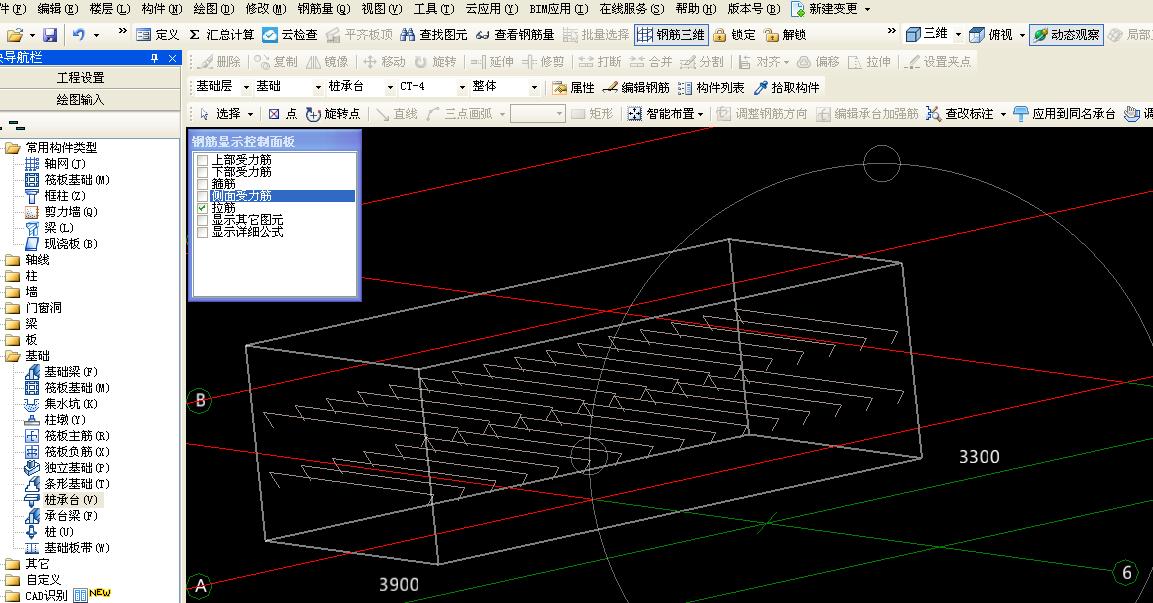Image resolution: width=1153 pixels, height=603 pixels.
Task: Expand the 门窗洞 folder
Action: tap(13, 307)
